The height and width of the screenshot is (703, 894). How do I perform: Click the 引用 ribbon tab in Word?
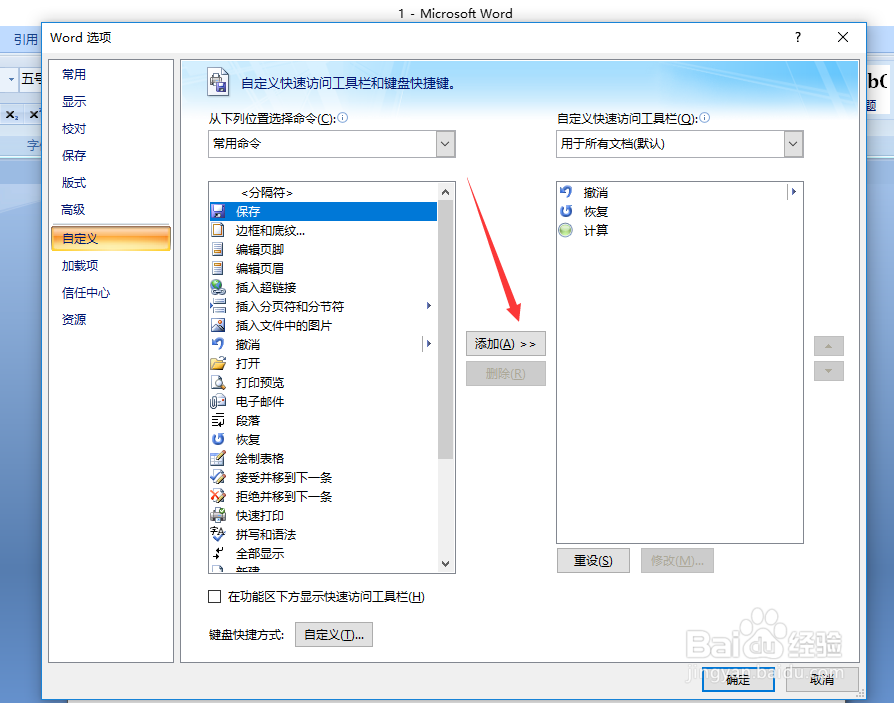pyautogui.click(x=26, y=39)
